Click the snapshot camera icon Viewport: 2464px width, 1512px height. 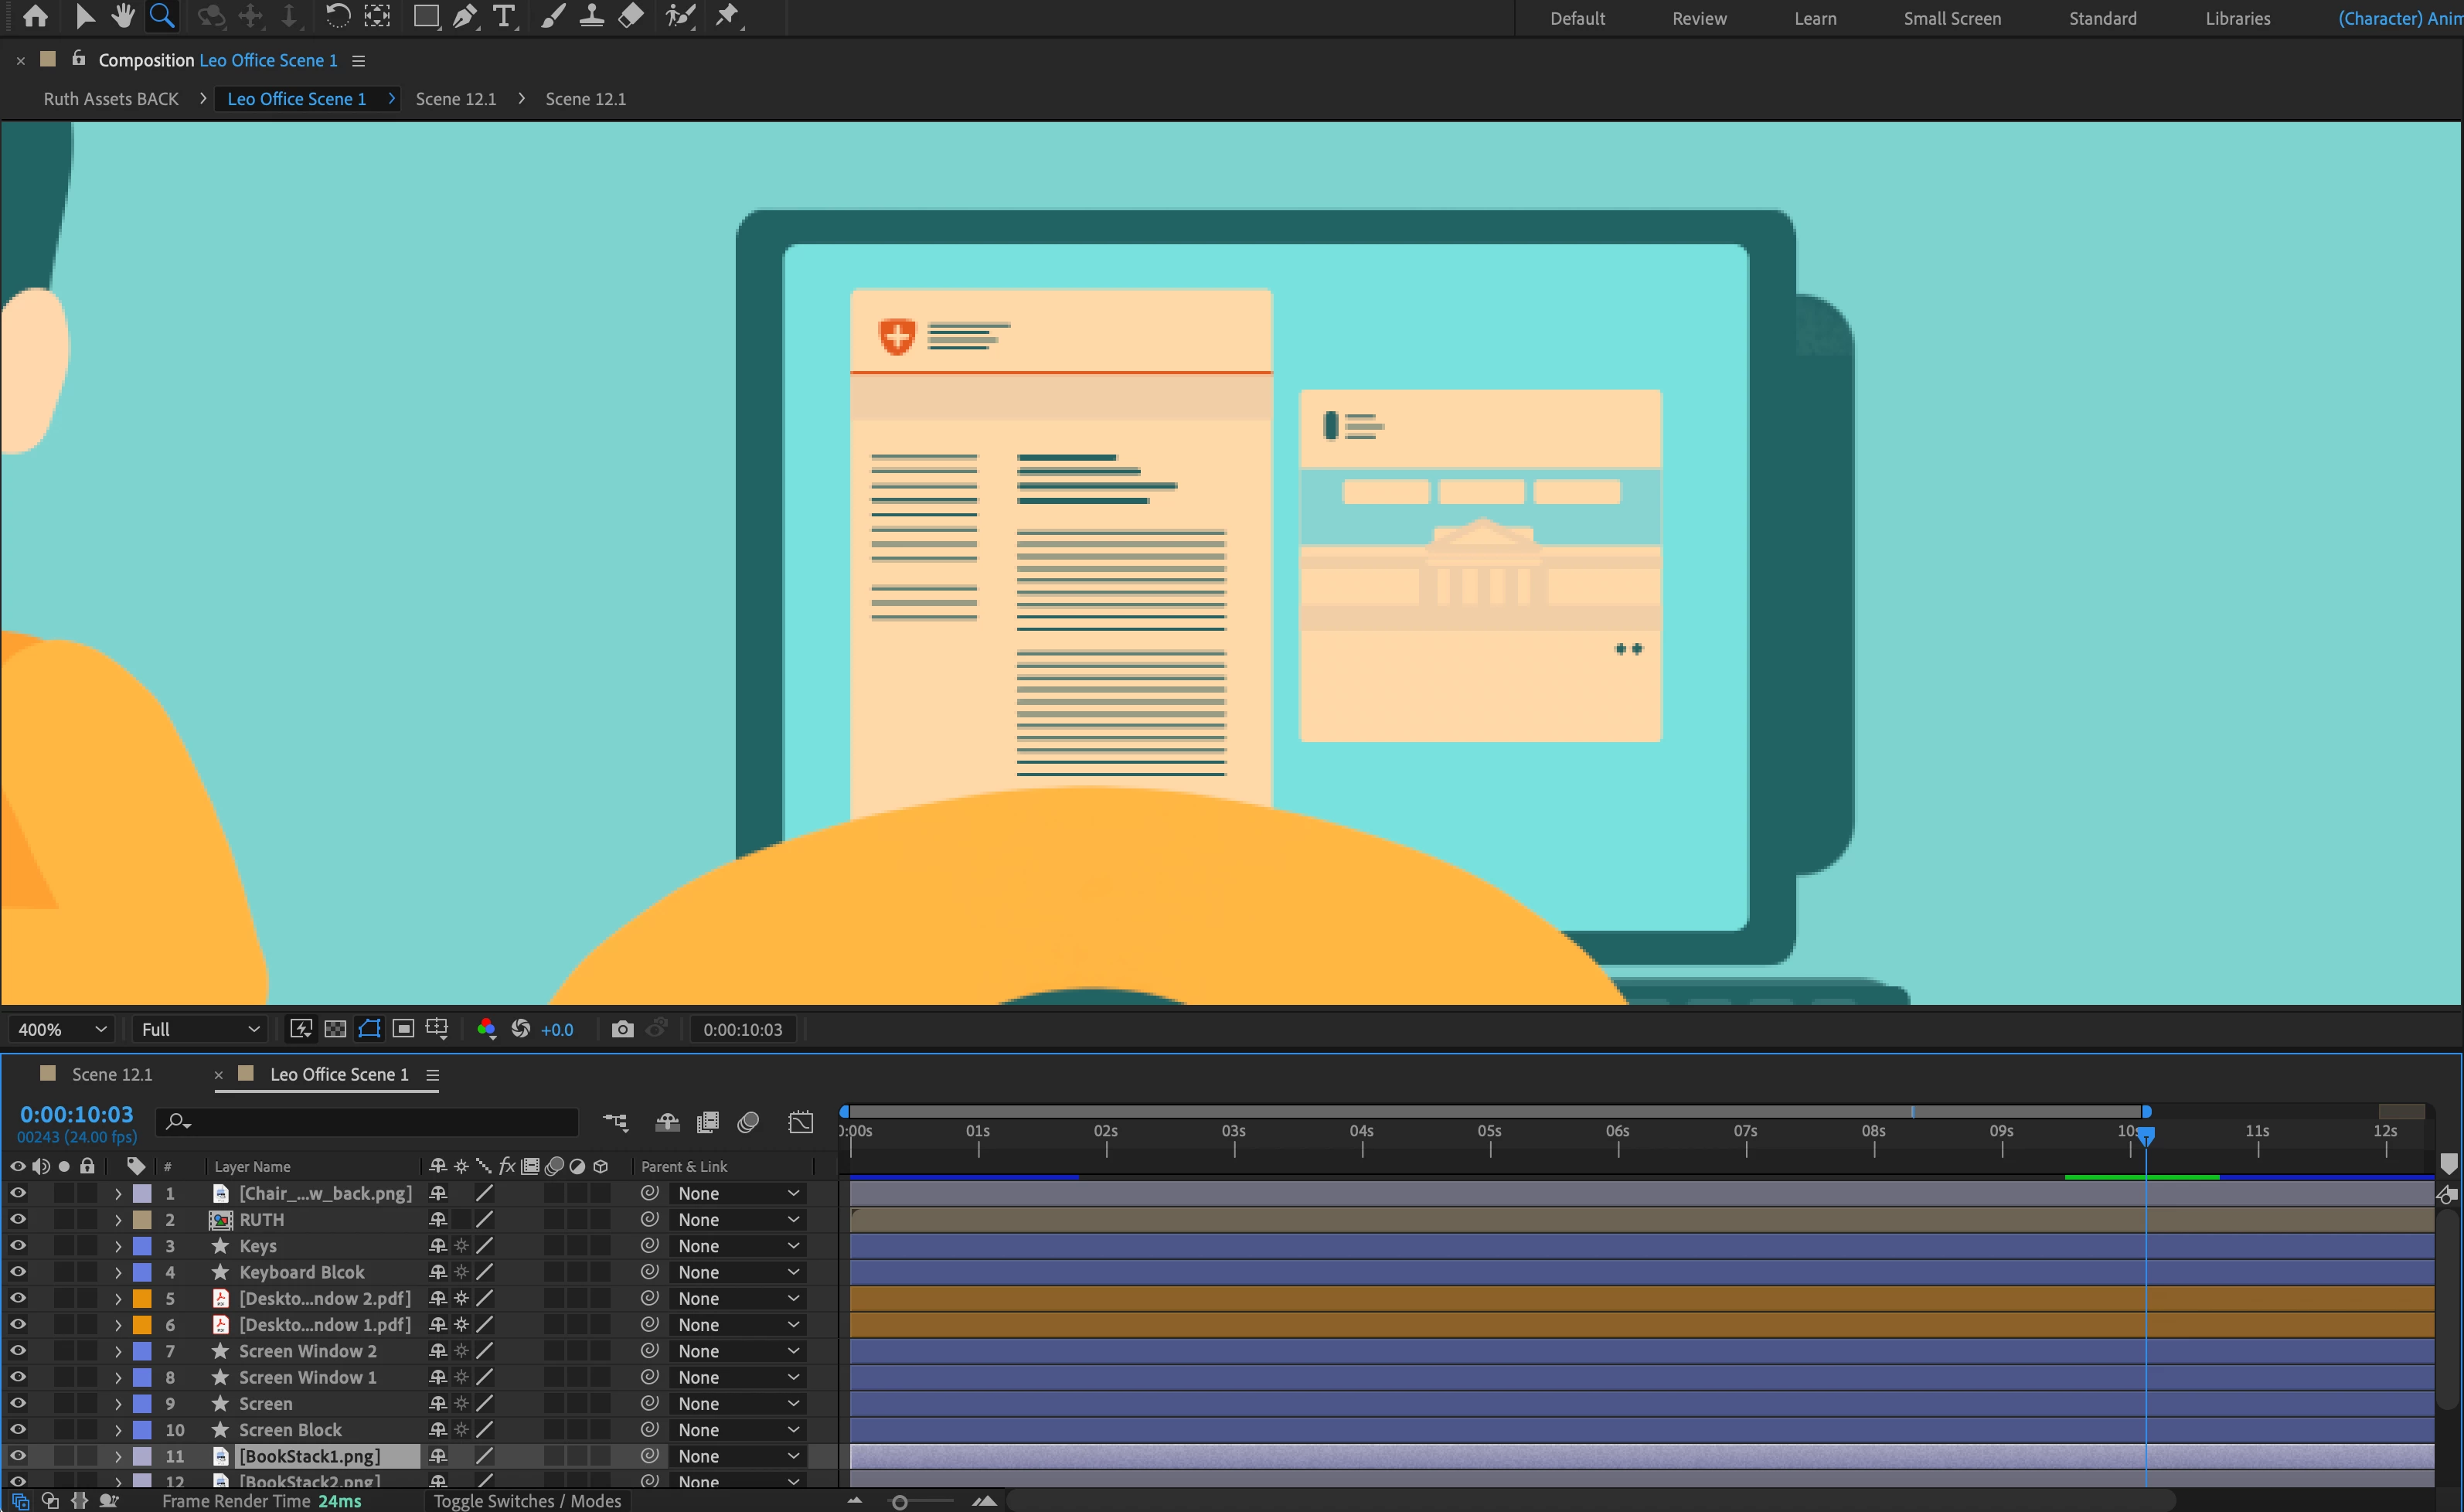[x=622, y=1029]
